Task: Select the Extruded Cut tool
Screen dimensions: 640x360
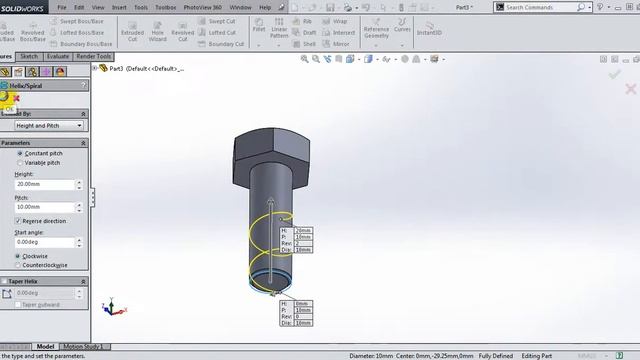Action: (x=132, y=32)
